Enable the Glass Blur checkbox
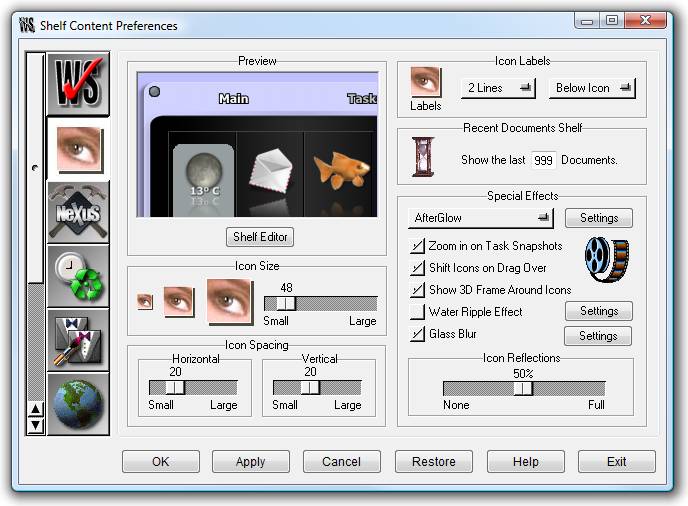The width and height of the screenshot is (688, 506). pyautogui.click(x=418, y=334)
